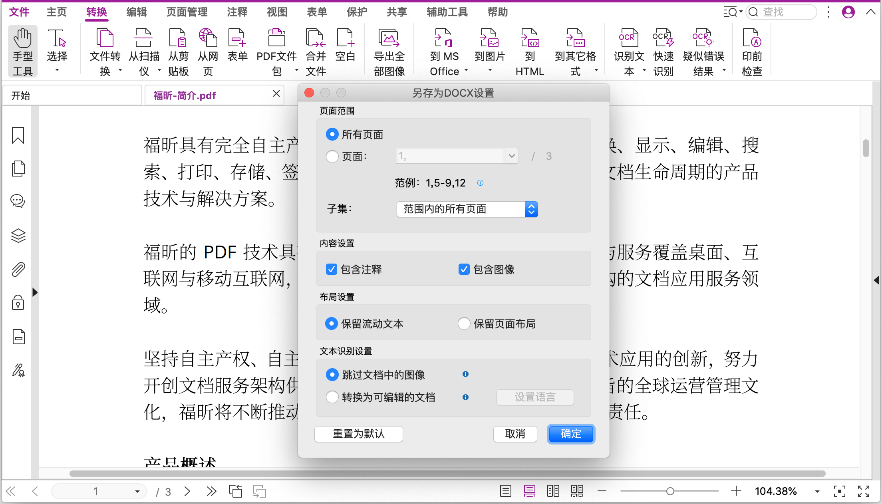Click OK to confirm DOCX settings

(571, 434)
